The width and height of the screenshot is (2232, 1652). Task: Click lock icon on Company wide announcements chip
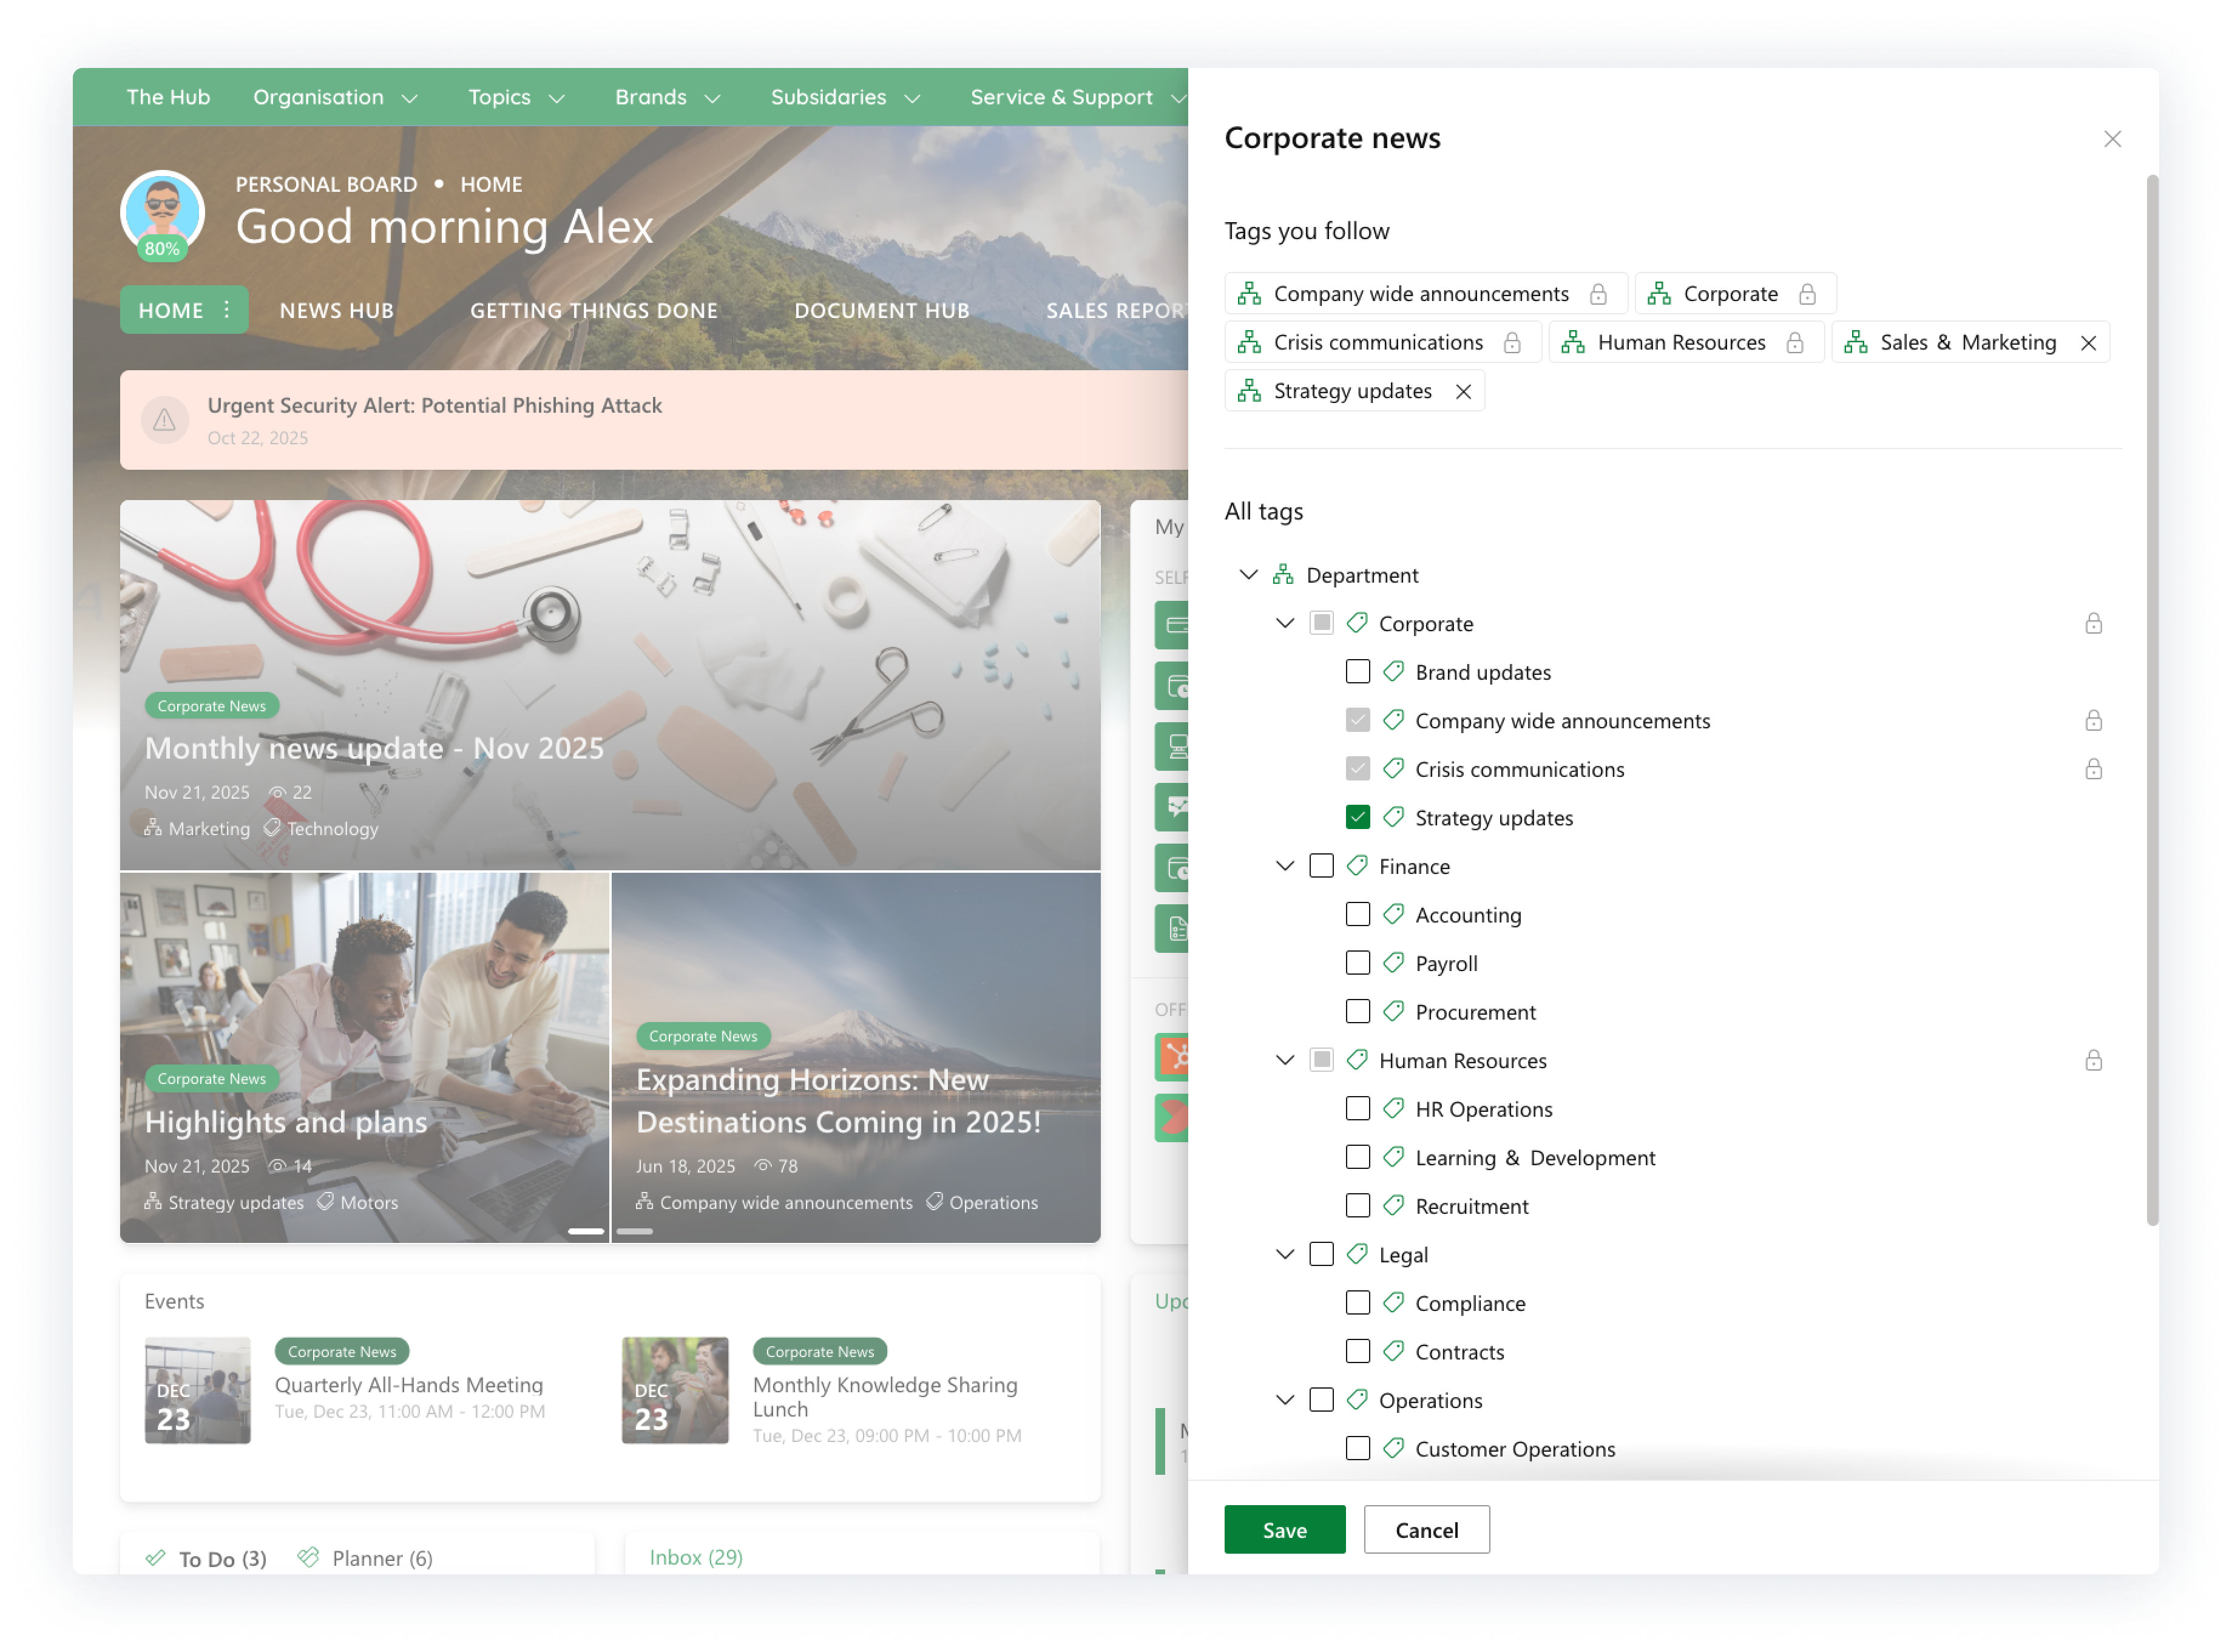(1598, 294)
